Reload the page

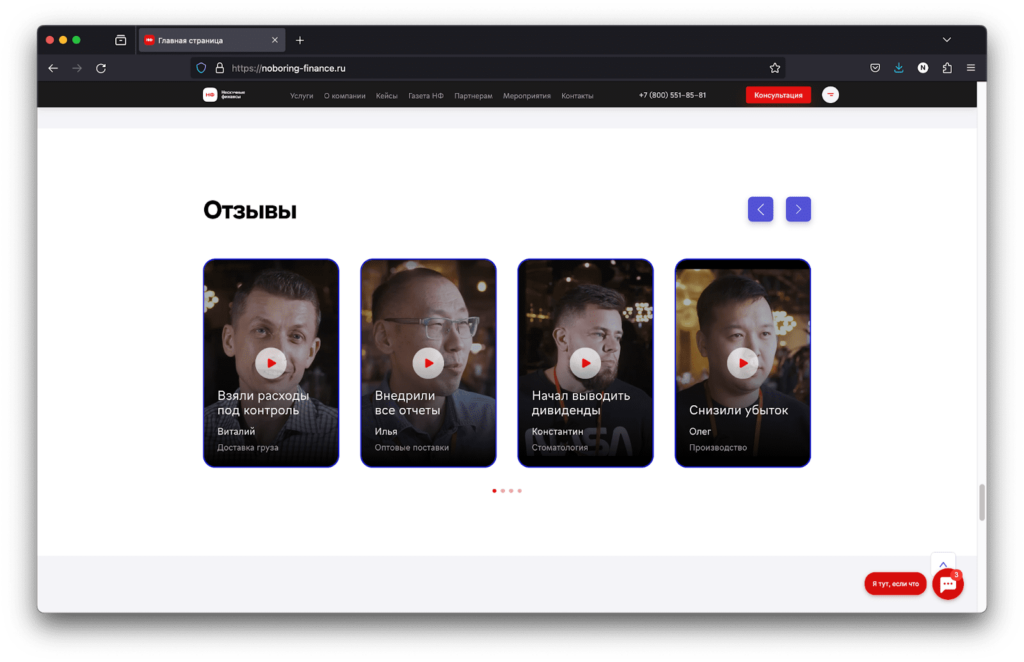(101, 68)
